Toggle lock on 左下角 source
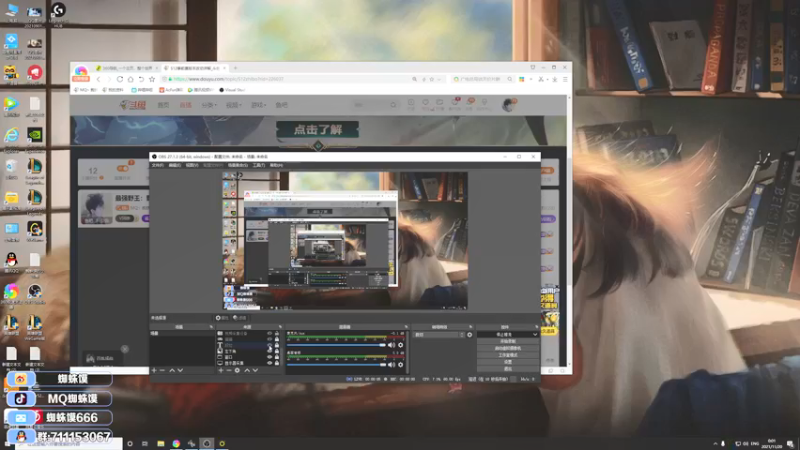Image resolution: width=800 pixels, height=450 pixels. tap(277, 351)
